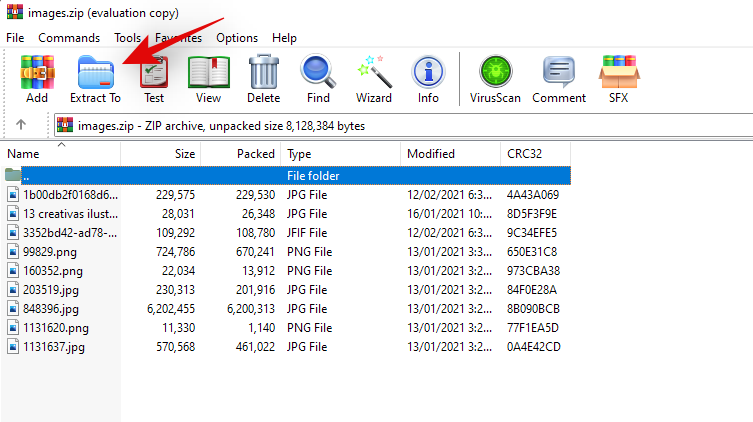Click image icon of 1b00db2f0168d6 file

point(13,194)
